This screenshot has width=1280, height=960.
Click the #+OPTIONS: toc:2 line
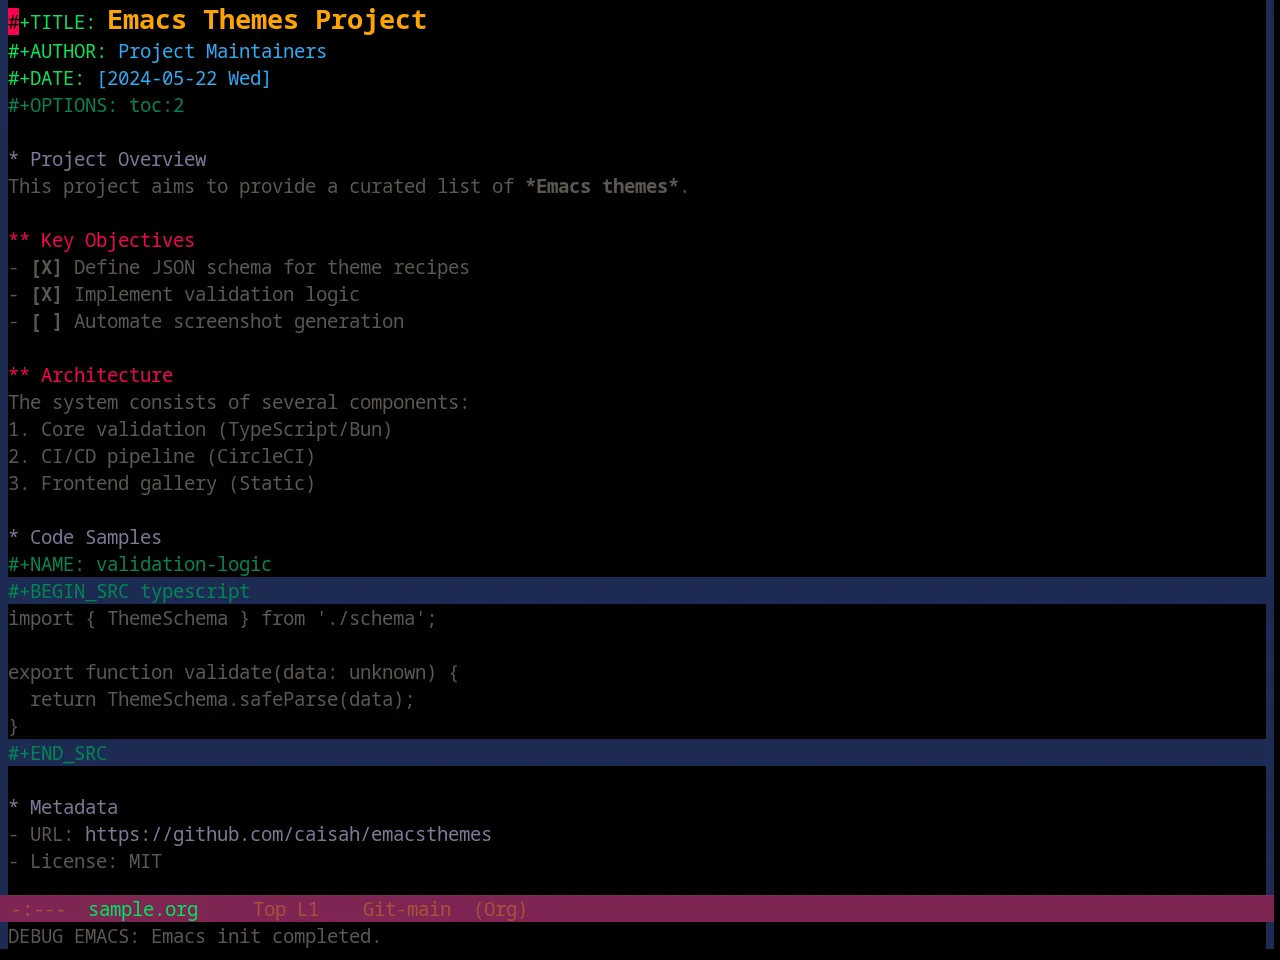(x=96, y=105)
